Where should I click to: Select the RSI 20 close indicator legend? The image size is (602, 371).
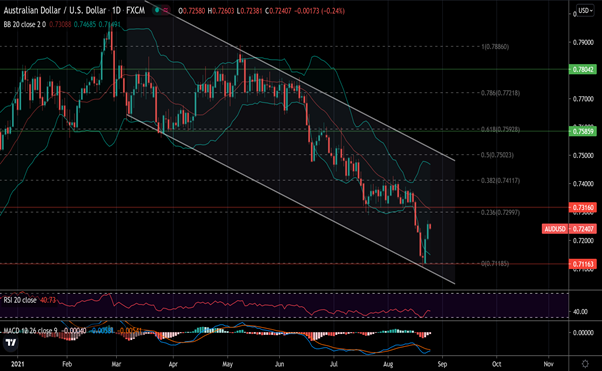[20, 300]
